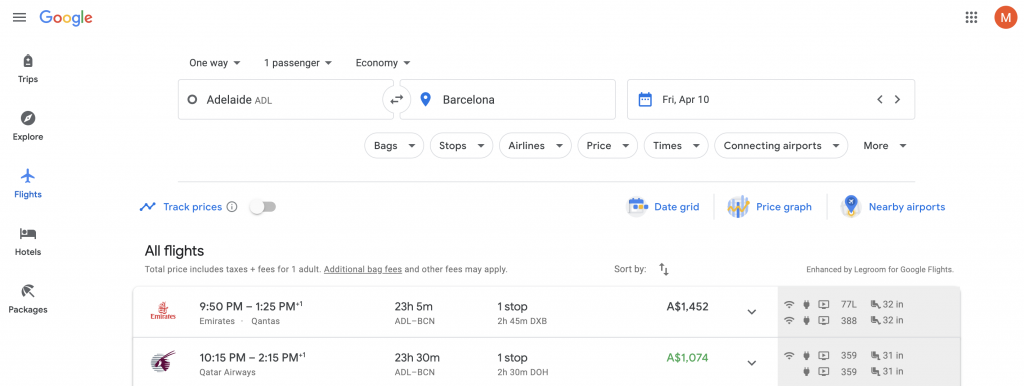
Task: Click the Qatar Airways logo
Action: [x=163, y=362]
